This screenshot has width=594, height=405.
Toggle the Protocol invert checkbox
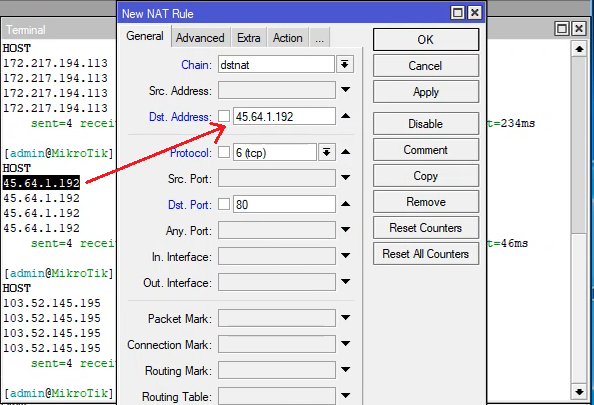click(x=224, y=152)
